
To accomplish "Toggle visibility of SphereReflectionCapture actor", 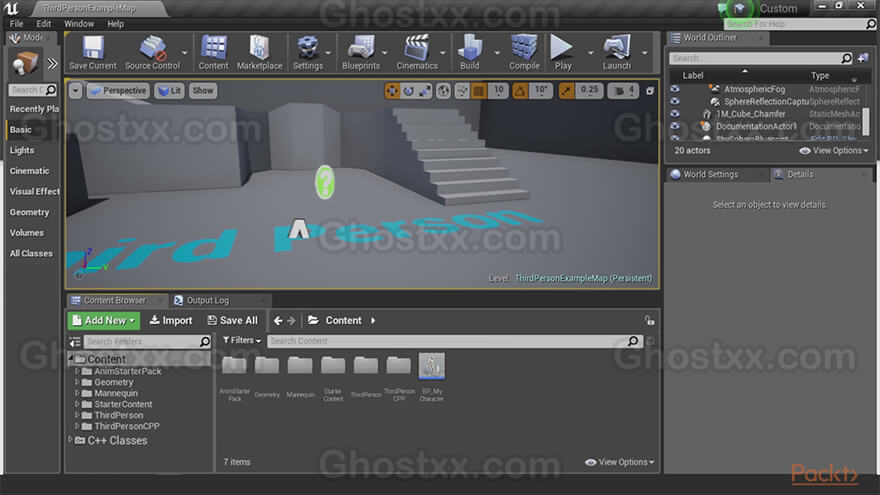I will 675,101.
